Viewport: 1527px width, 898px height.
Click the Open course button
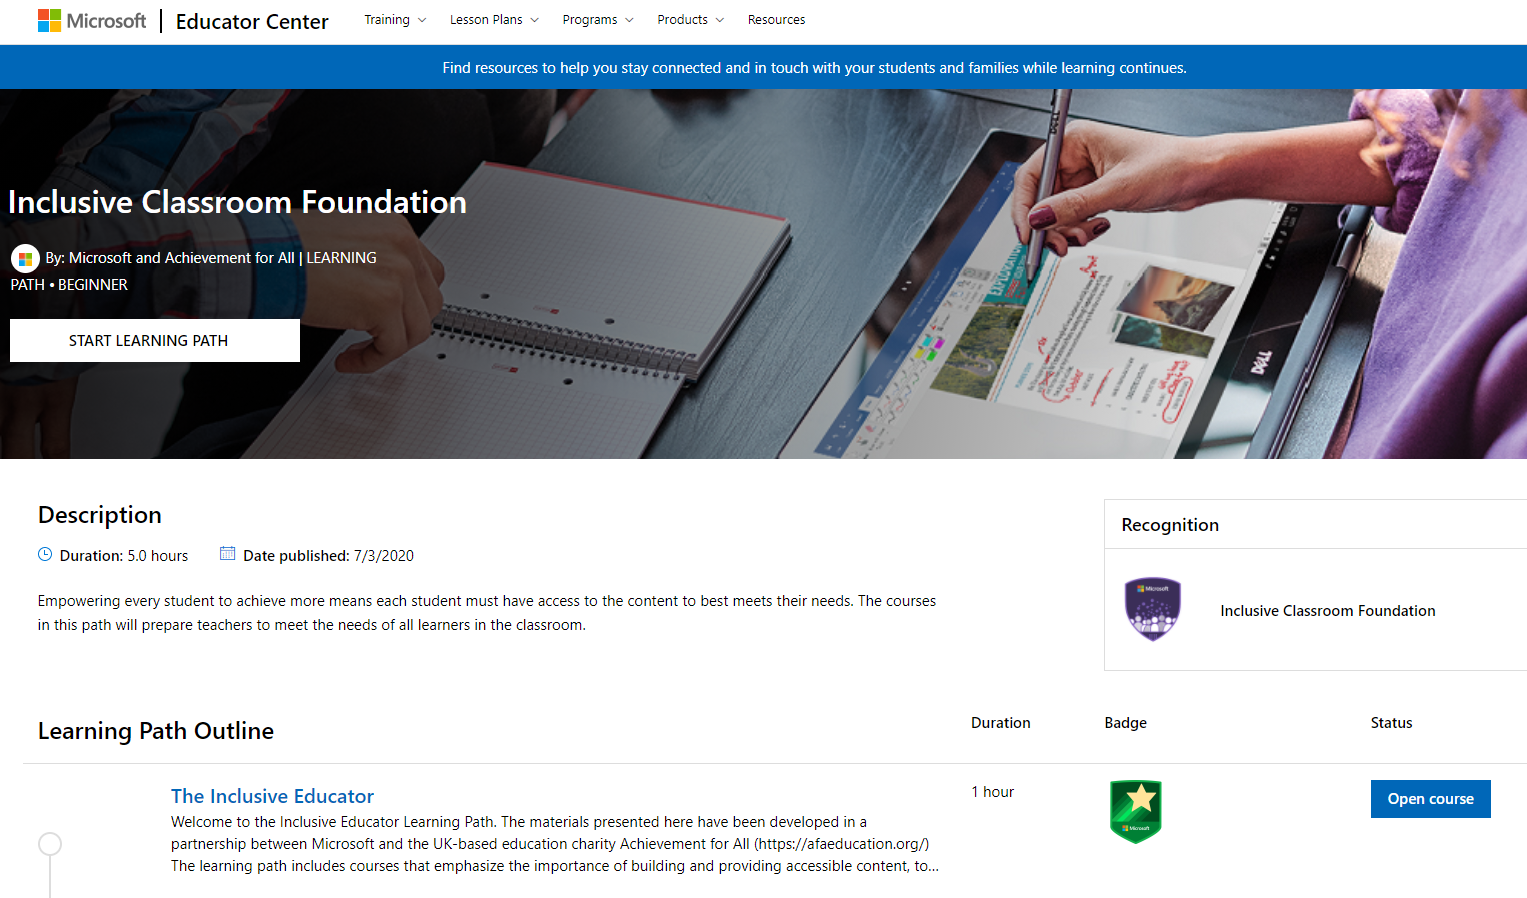coord(1430,799)
